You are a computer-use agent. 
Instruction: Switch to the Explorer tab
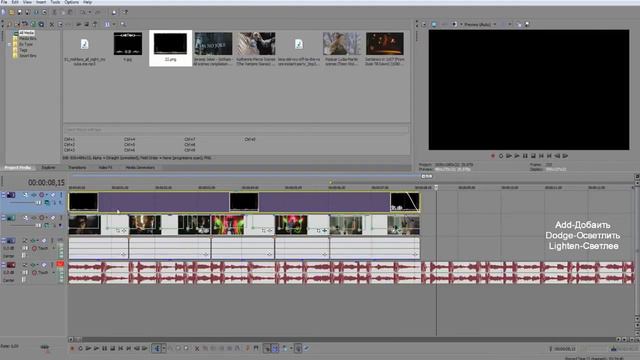tap(48, 167)
